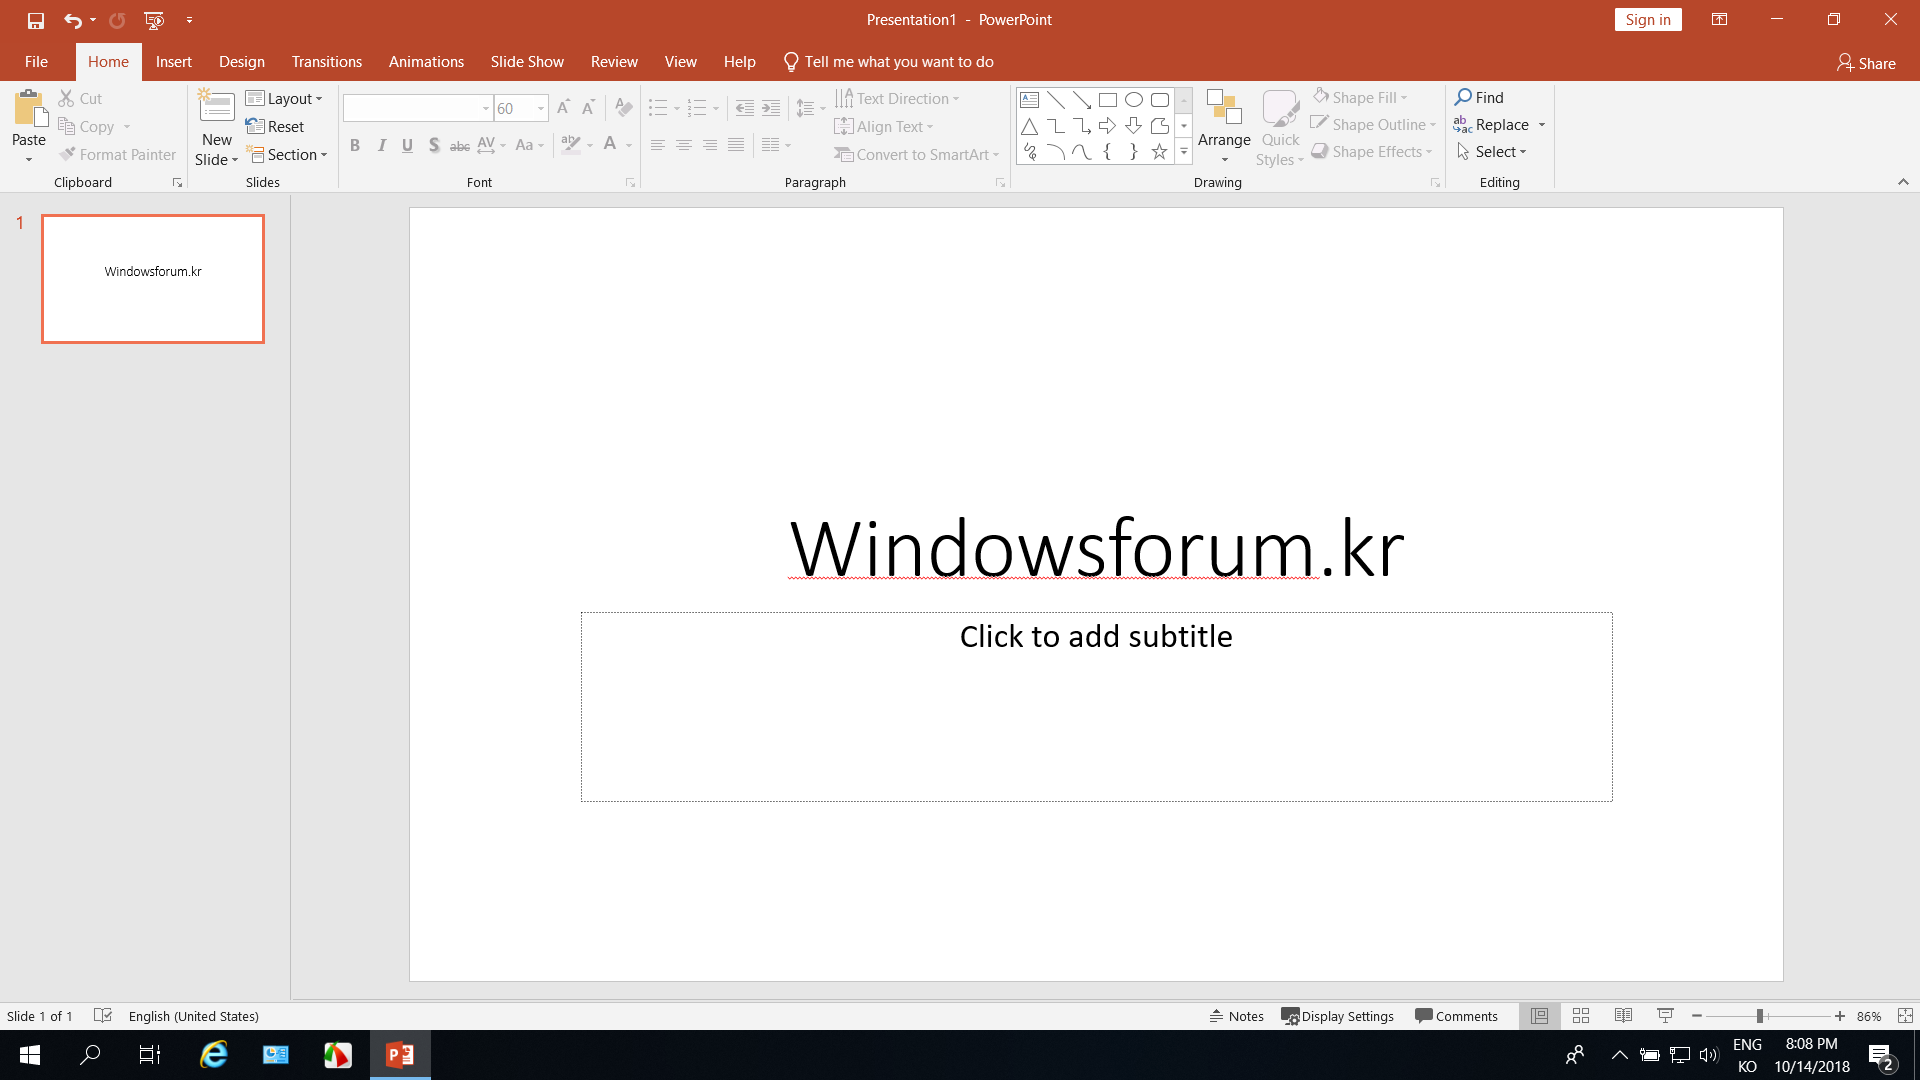
Task: Align text right
Action: [710, 146]
